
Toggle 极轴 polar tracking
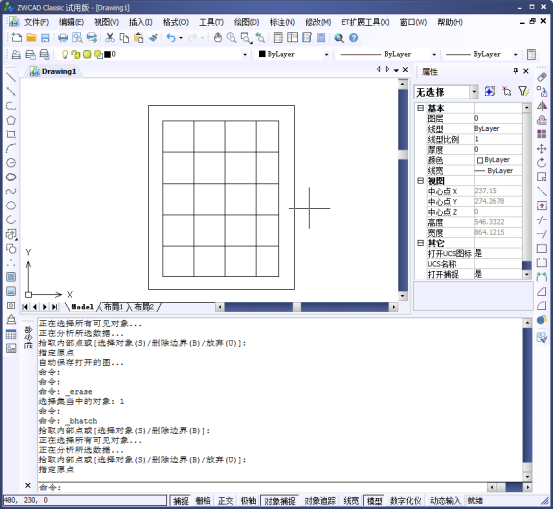coord(248,501)
